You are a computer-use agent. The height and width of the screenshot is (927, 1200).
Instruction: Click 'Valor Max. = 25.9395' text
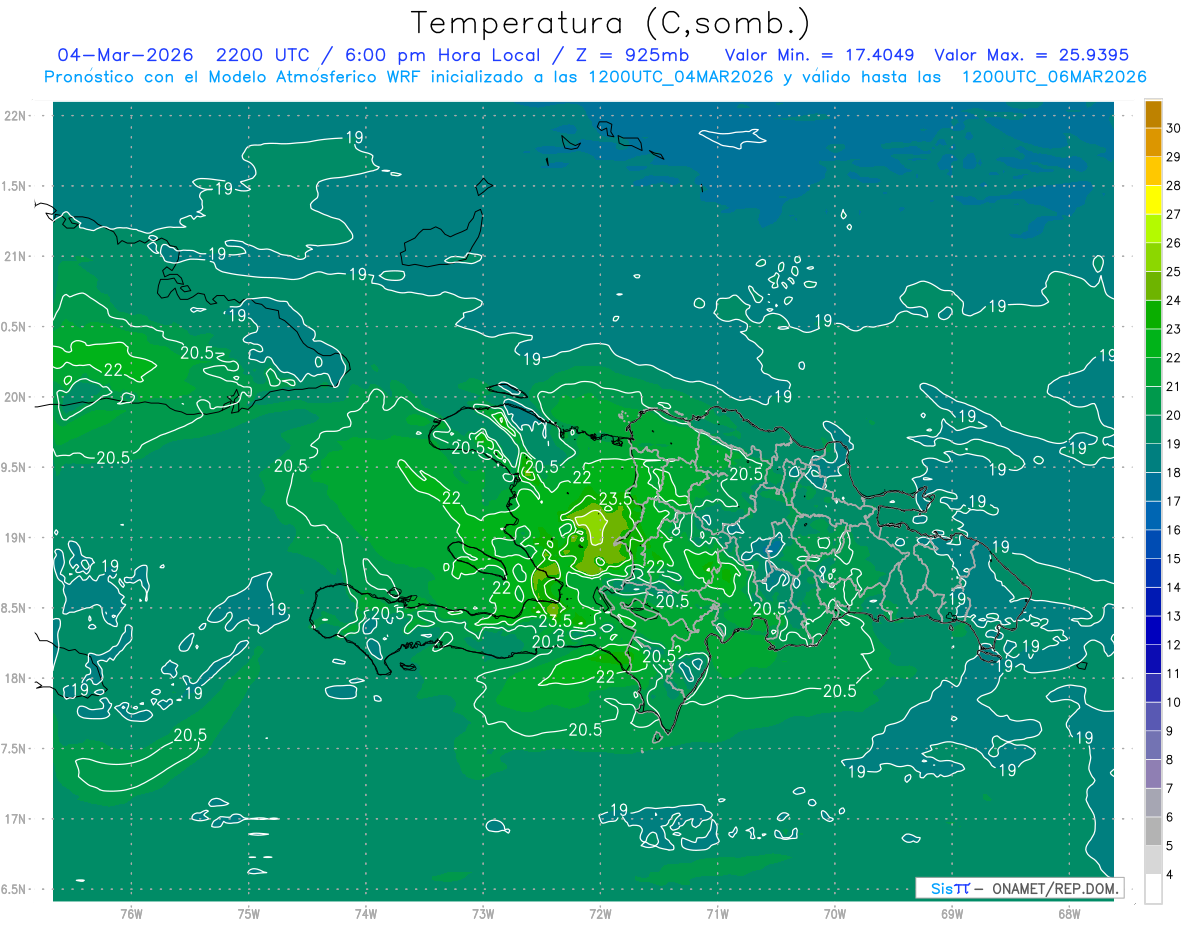tap(1032, 55)
